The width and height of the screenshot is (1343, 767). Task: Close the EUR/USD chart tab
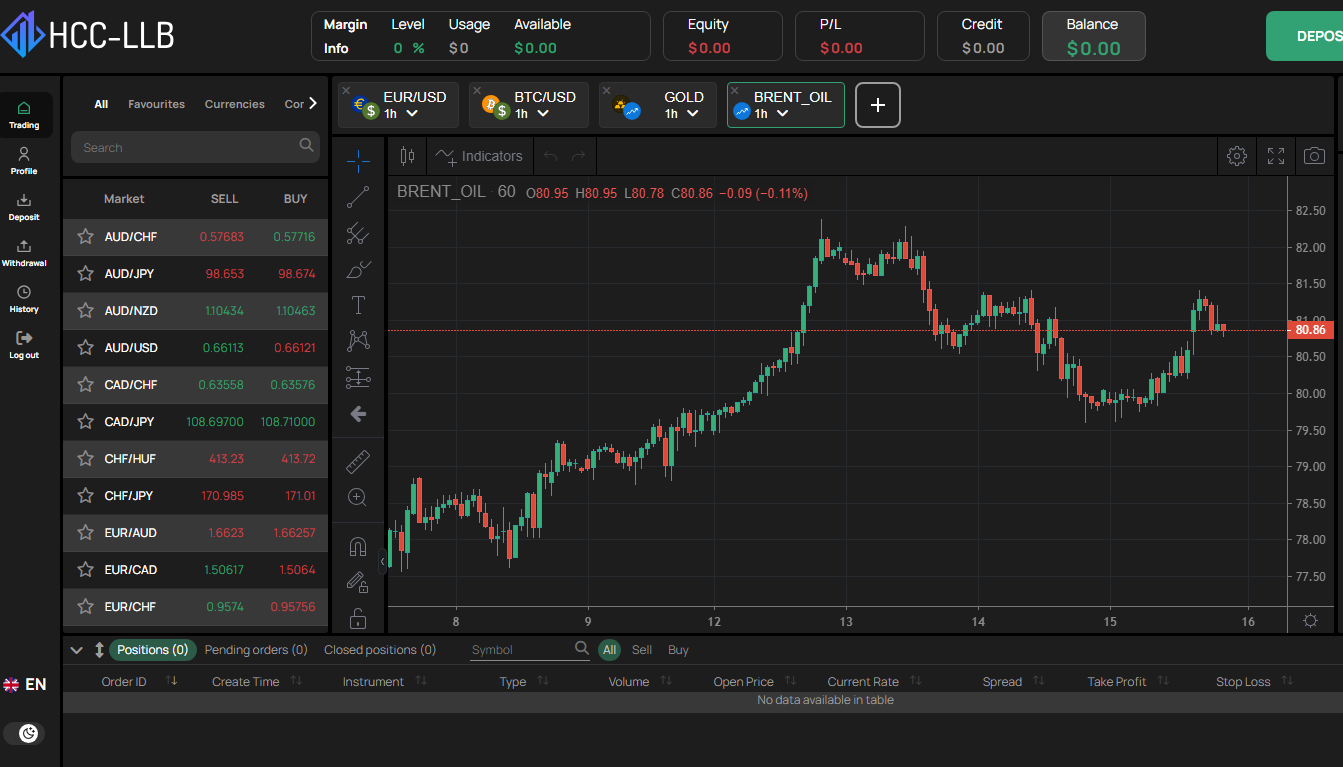(x=346, y=90)
